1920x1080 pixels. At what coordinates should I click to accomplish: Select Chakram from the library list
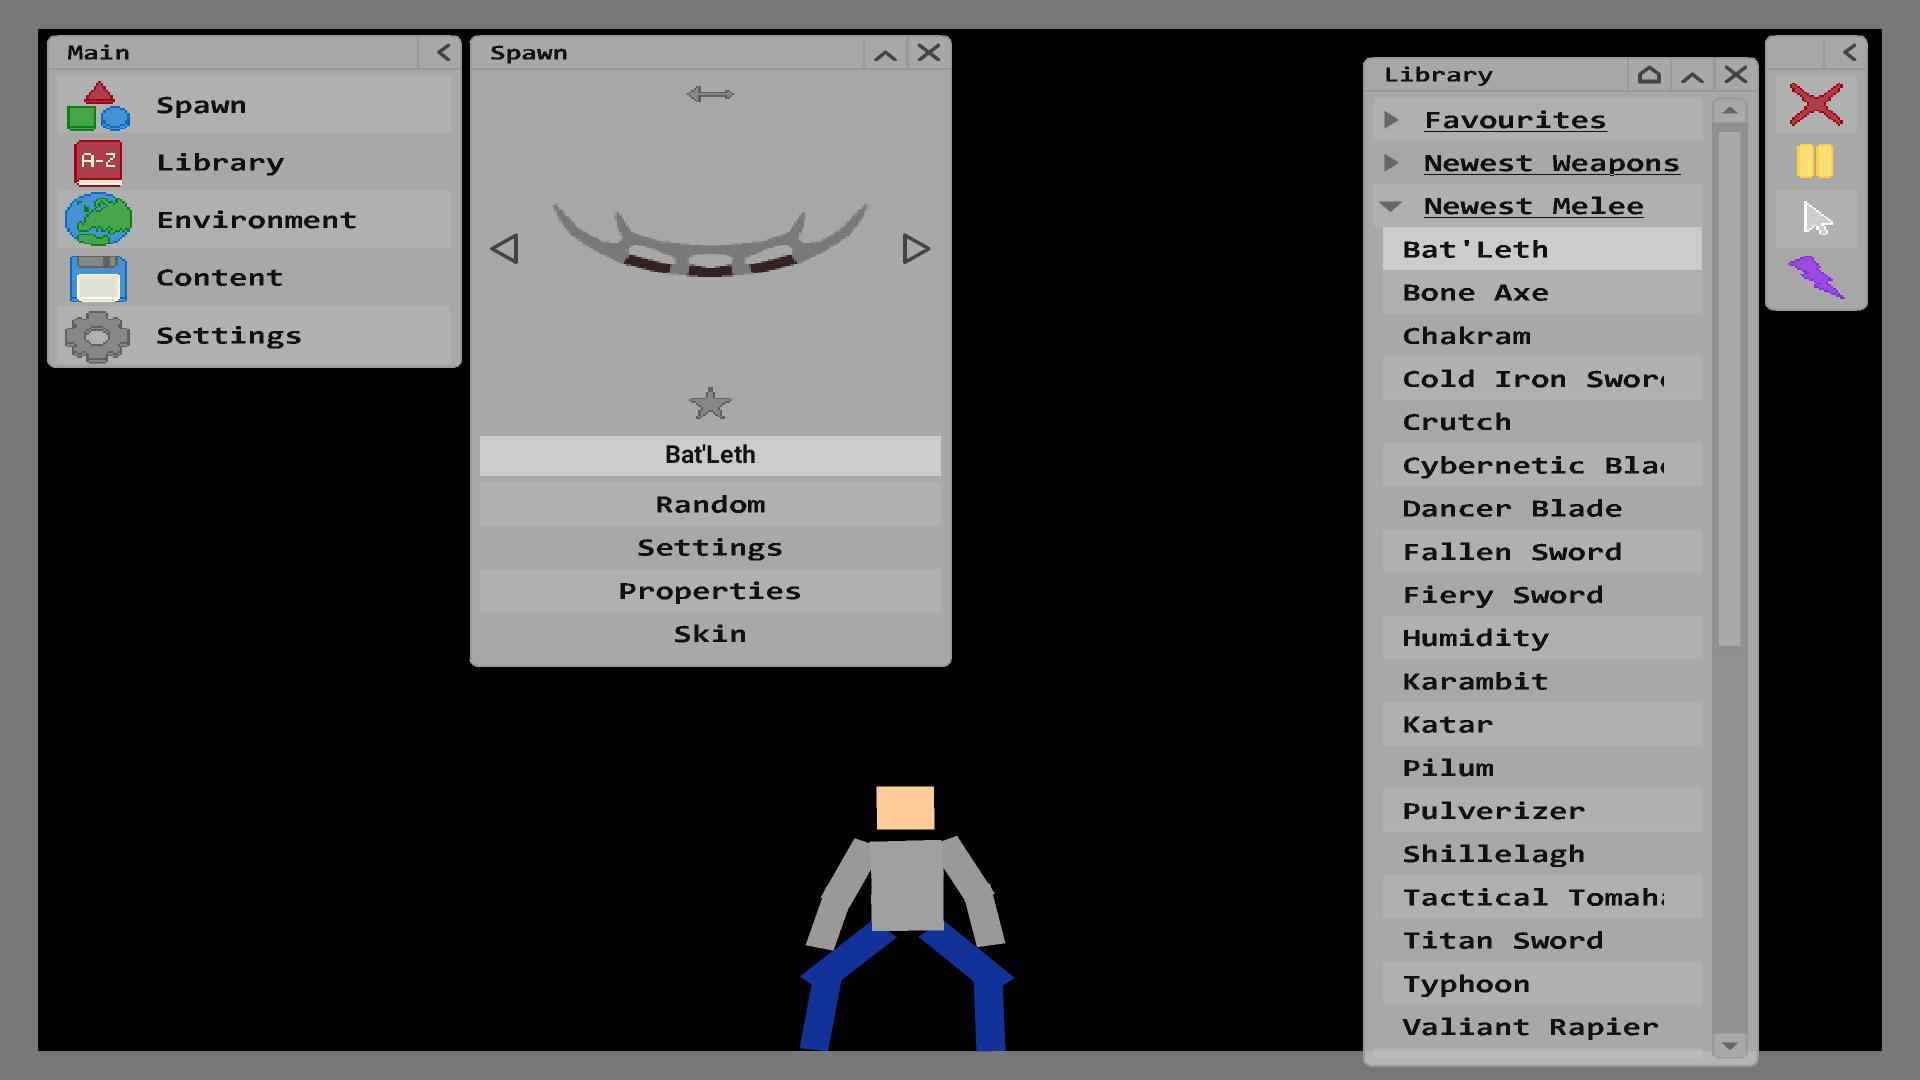click(1466, 335)
